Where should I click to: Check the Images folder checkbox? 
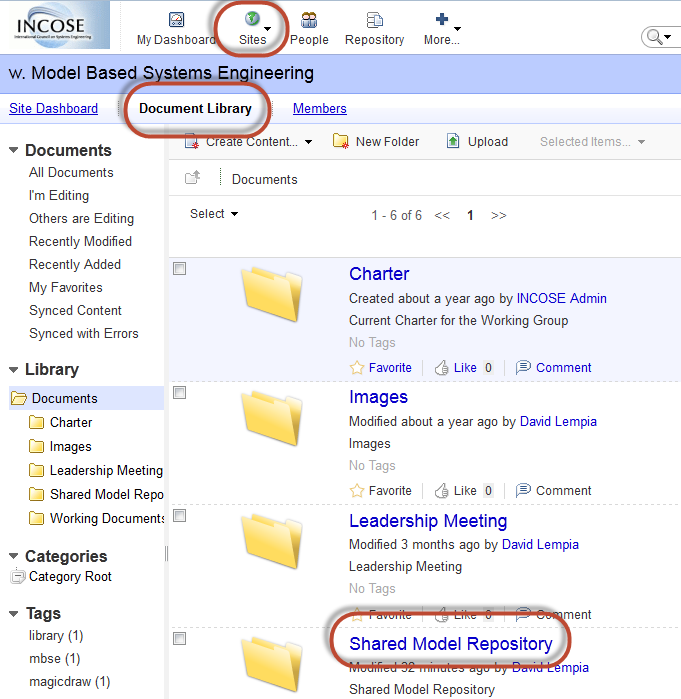pos(180,393)
